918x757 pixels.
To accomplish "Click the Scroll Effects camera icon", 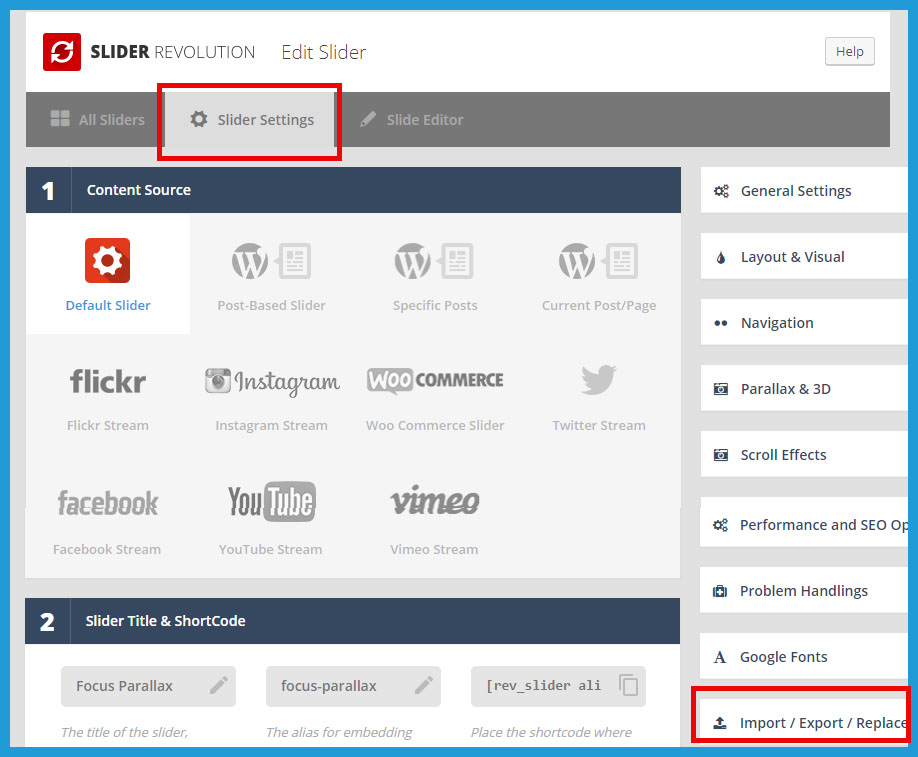I will (x=721, y=455).
